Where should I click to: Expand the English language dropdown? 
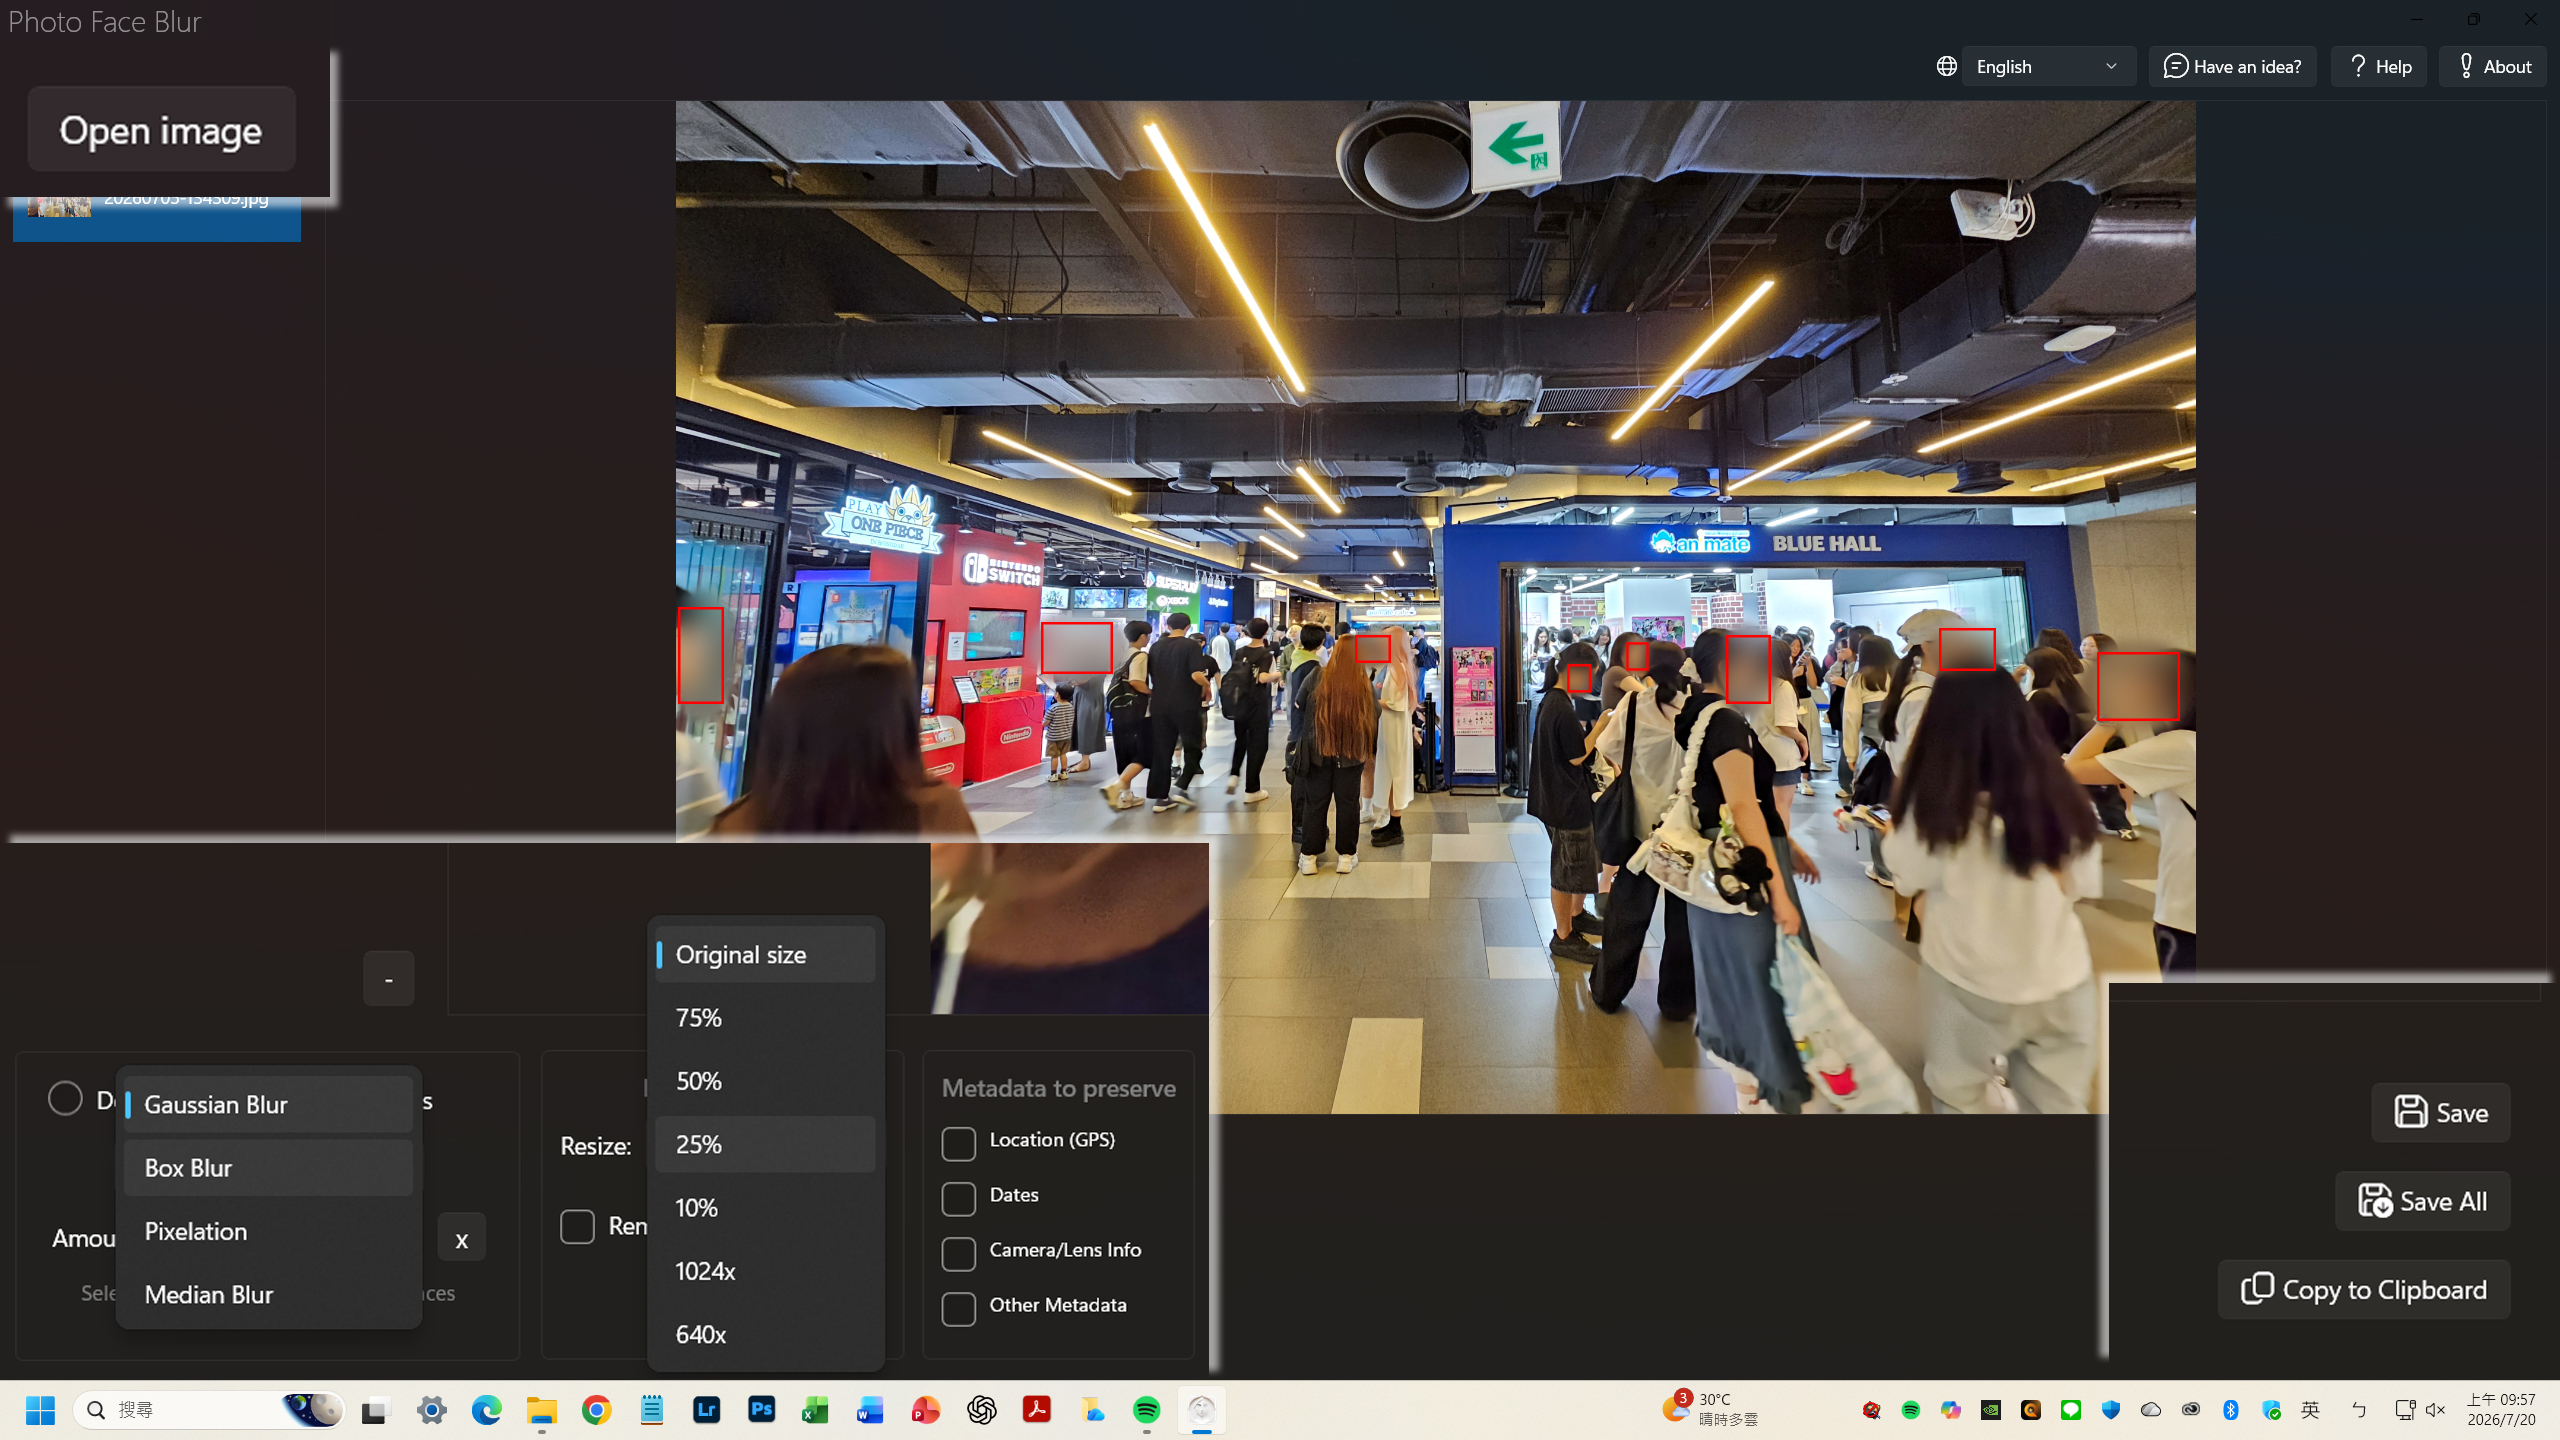(x=2048, y=66)
